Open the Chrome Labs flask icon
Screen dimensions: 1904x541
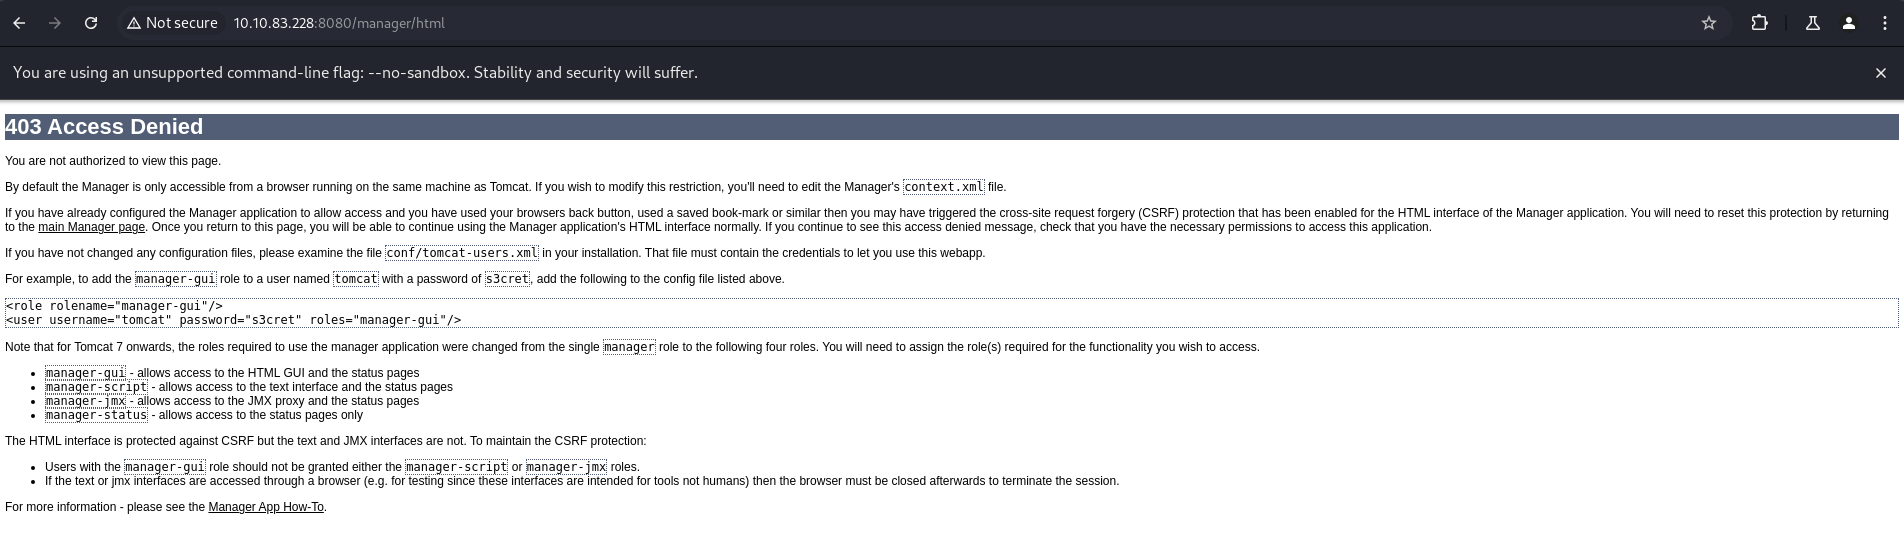coord(1812,23)
